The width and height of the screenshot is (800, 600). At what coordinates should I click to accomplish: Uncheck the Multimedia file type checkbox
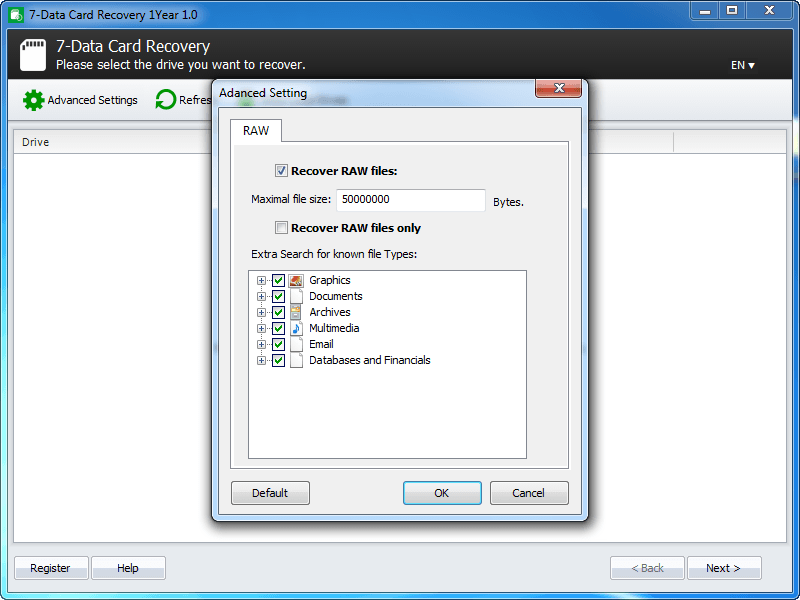click(x=278, y=328)
